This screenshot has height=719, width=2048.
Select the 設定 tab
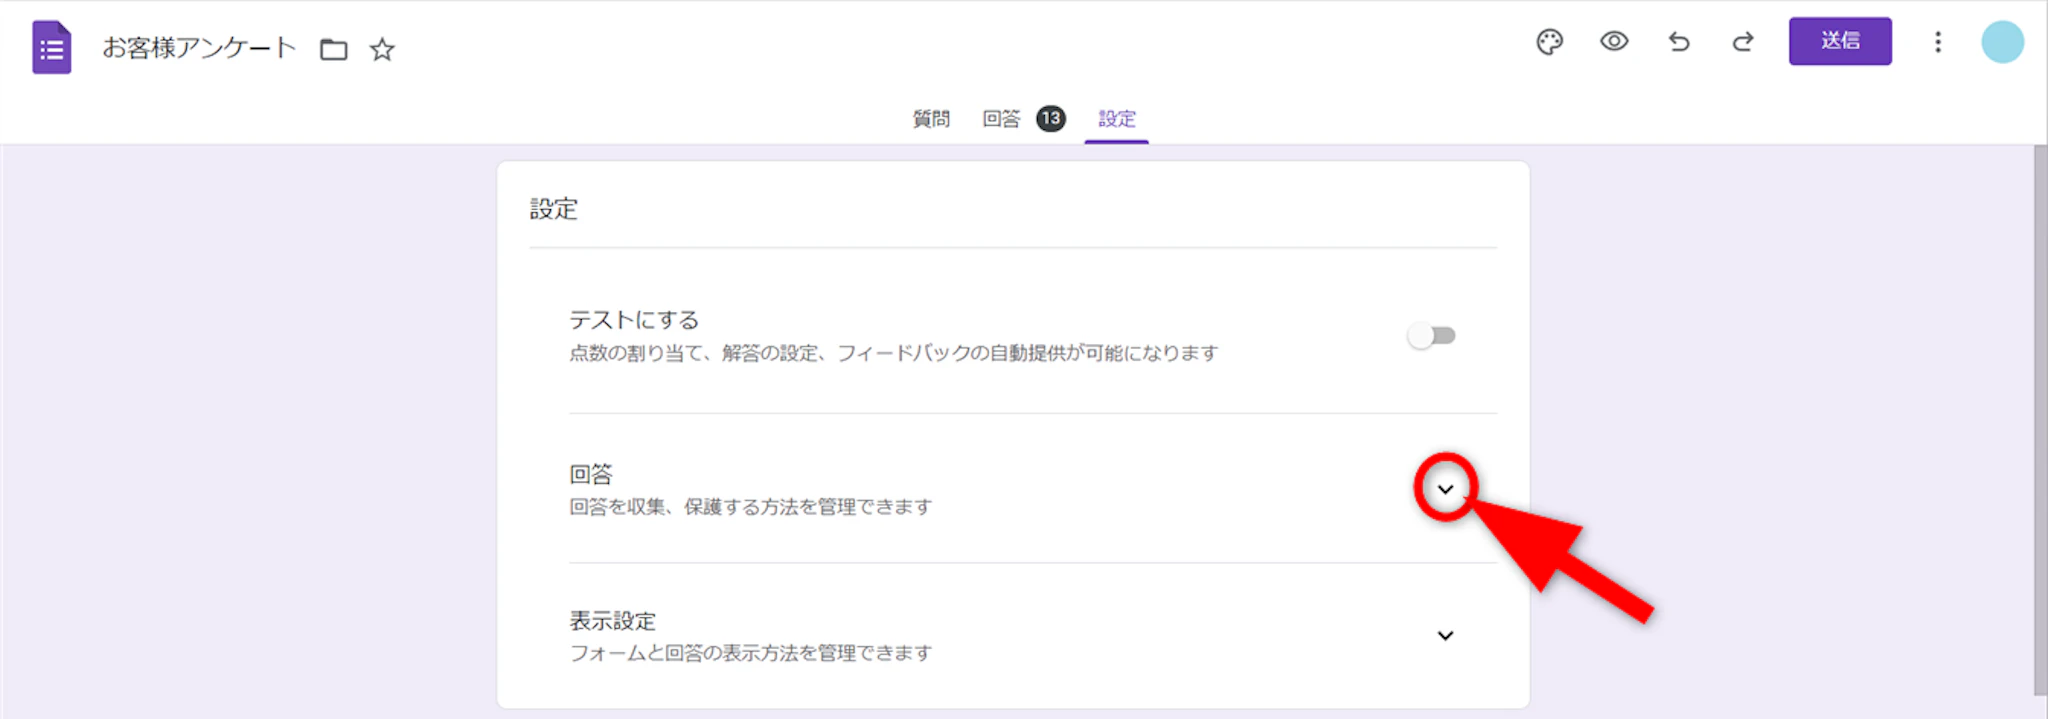tap(1117, 119)
